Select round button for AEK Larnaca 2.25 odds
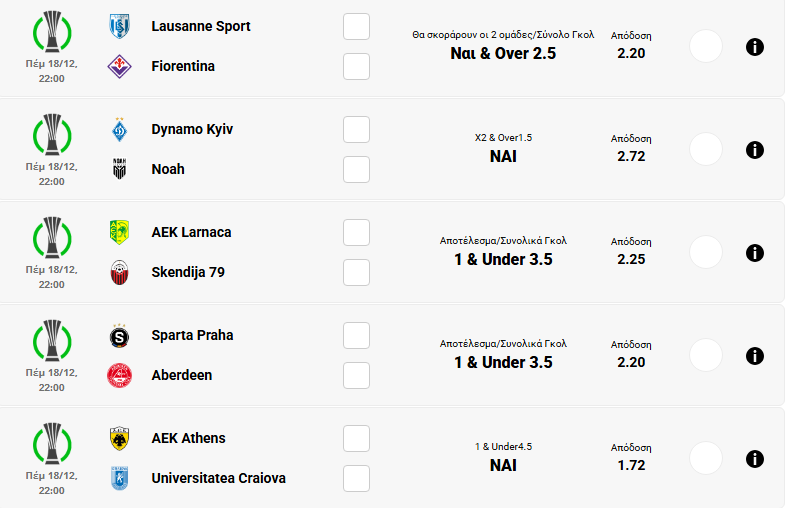The width and height of the screenshot is (785, 508). click(706, 253)
